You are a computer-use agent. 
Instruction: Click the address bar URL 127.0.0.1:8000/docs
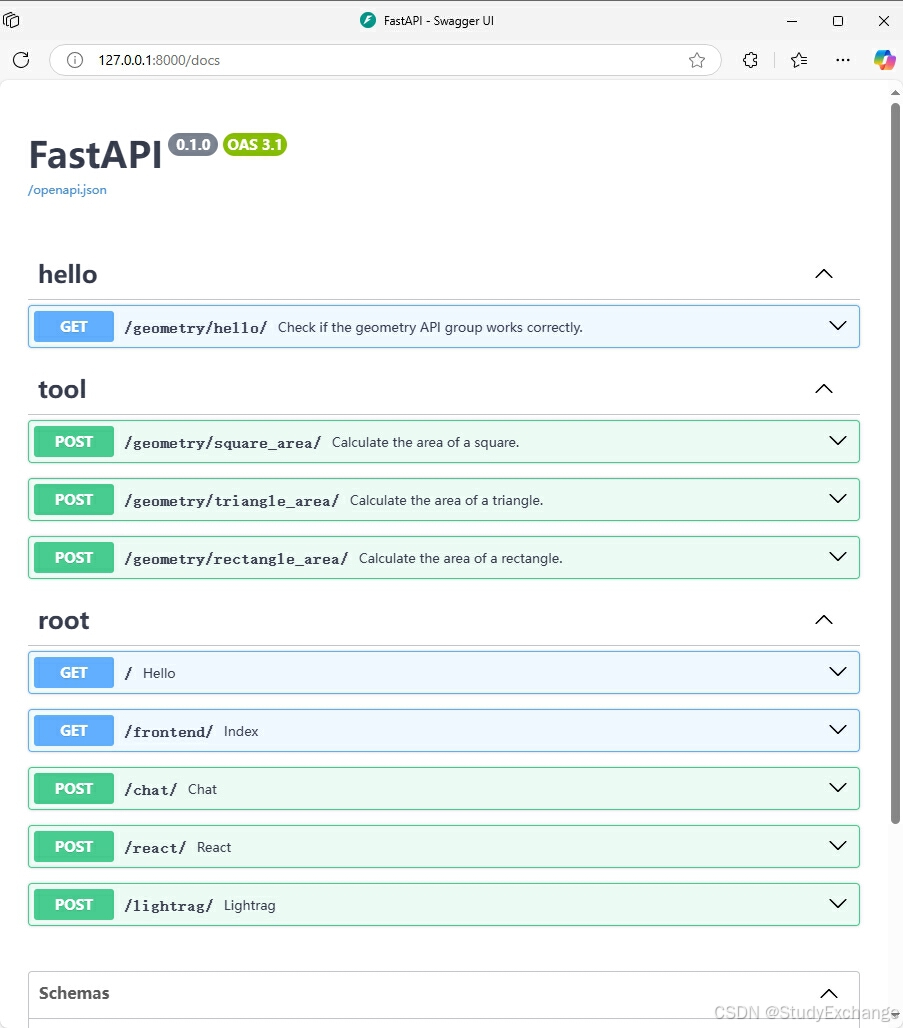coord(159,60)
